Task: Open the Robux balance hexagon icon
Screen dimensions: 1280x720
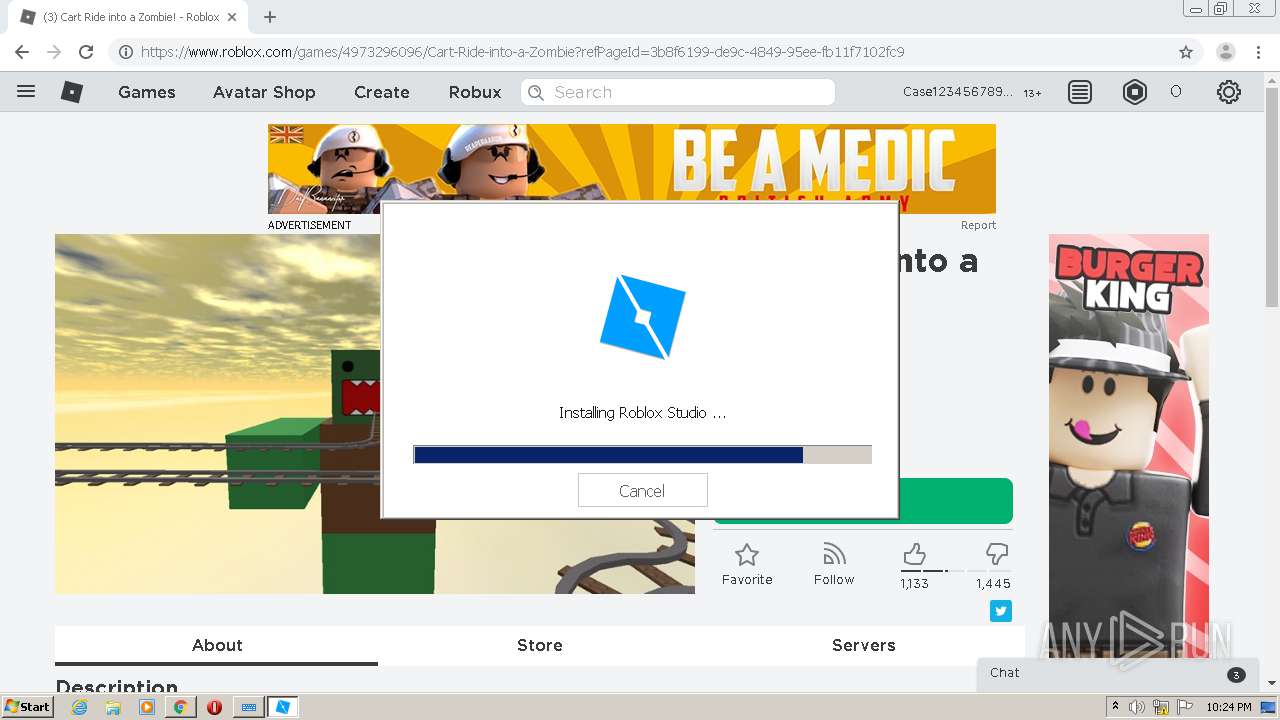Action: coord(1135,92)
